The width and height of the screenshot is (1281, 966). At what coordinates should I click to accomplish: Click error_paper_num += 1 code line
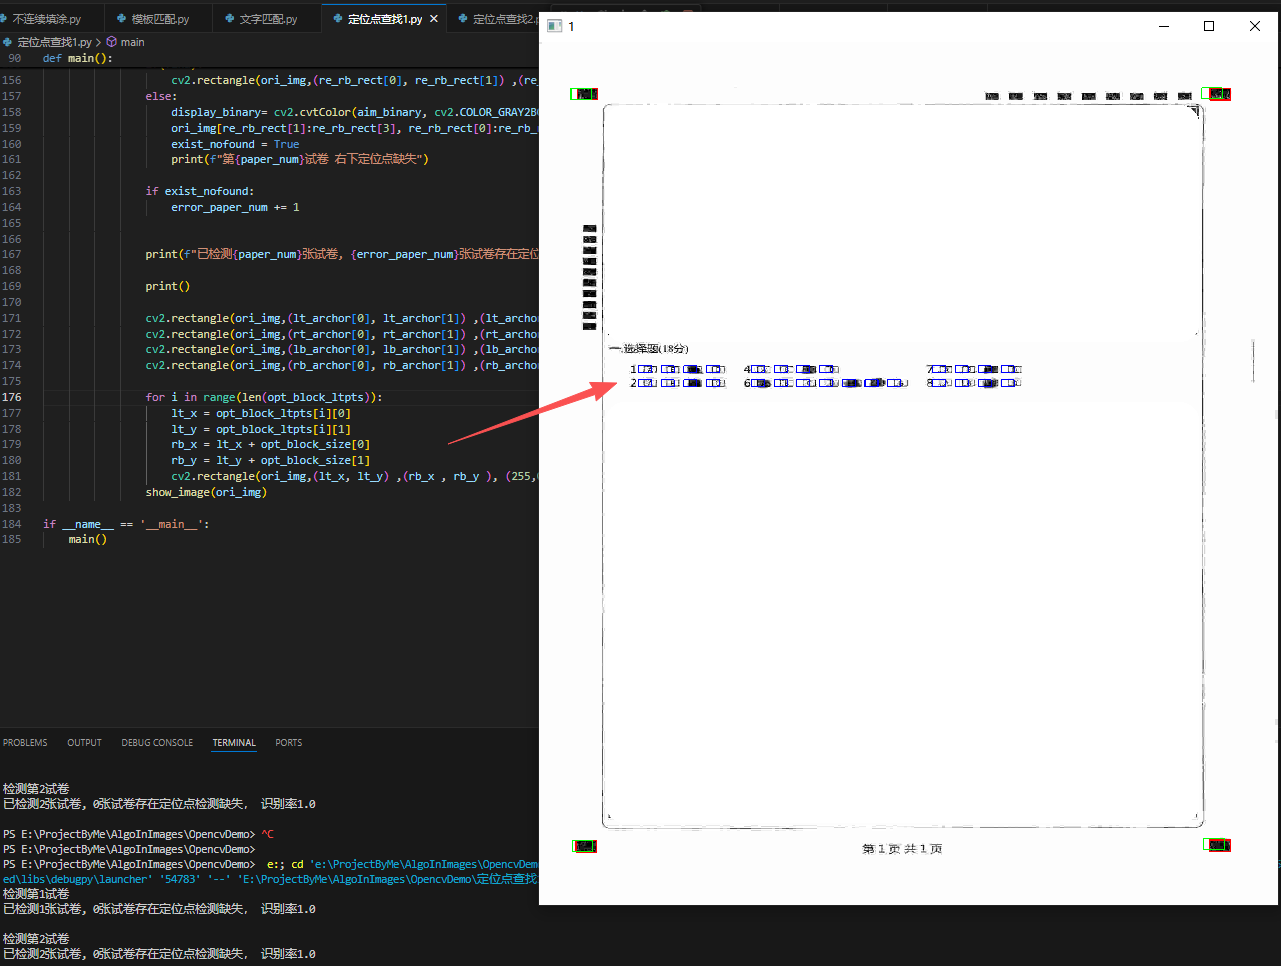pyautogui.click(x=235, y=207)
